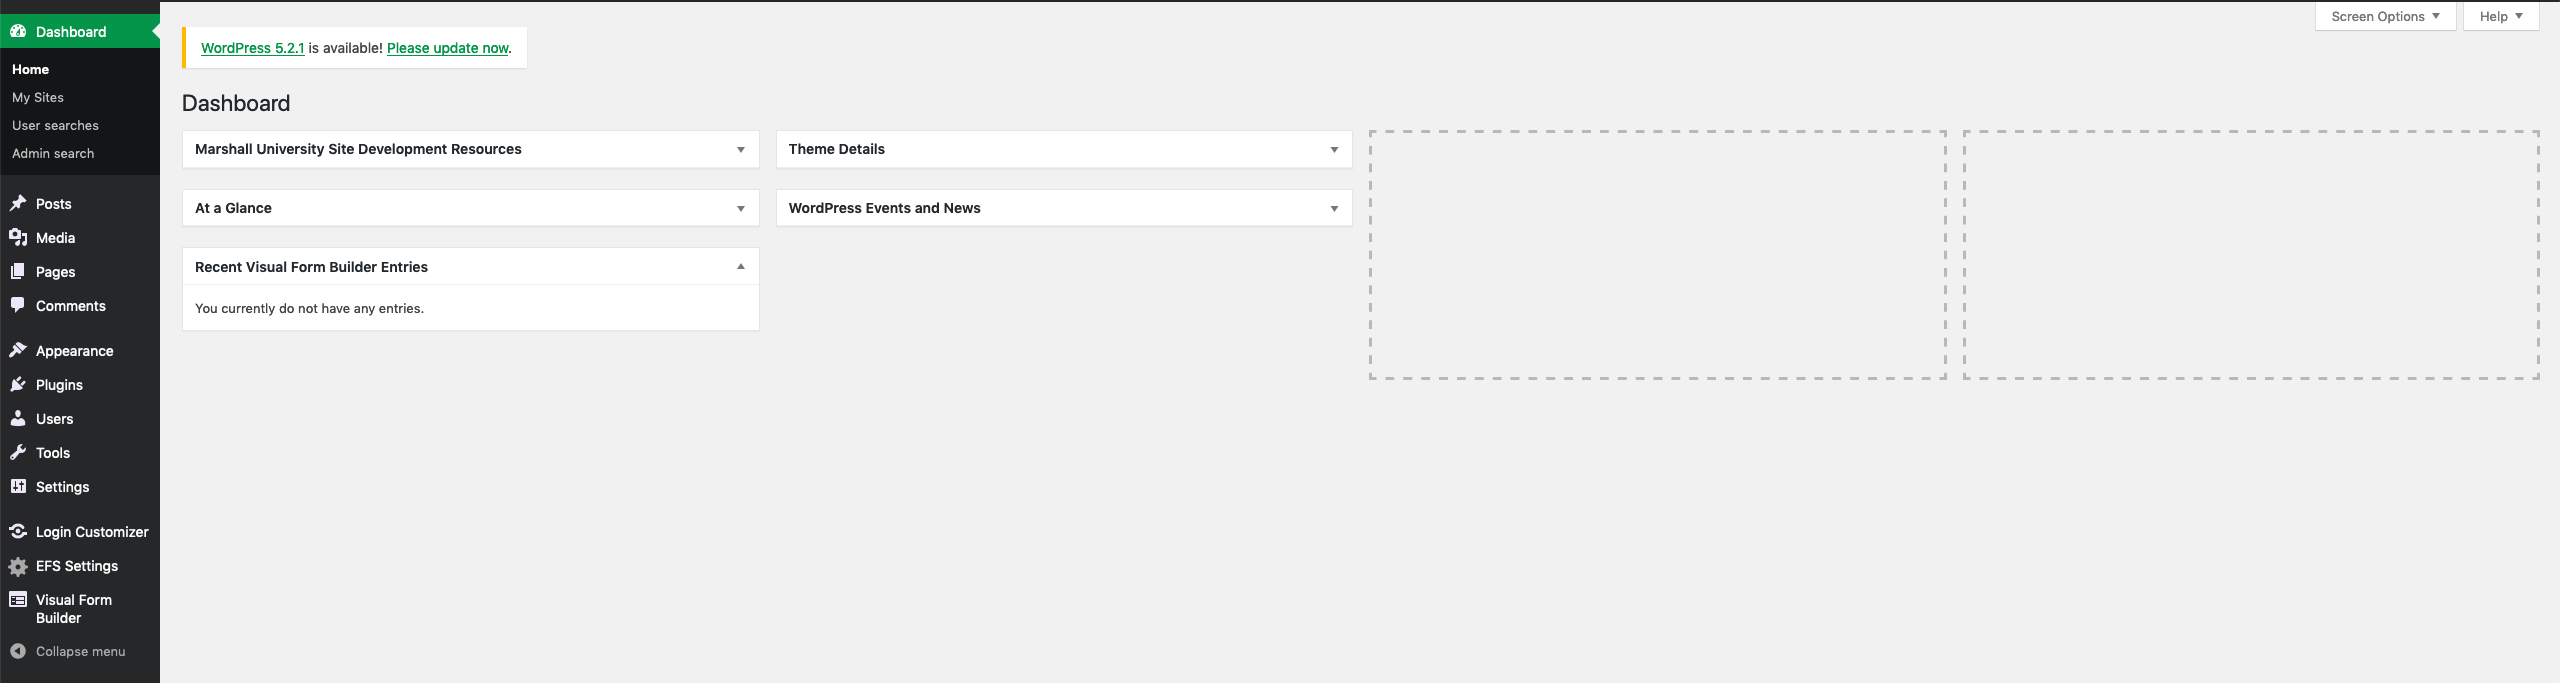Collapse the admin sidebar menu
Viewport: 2560px width, 683px height.
80,651
